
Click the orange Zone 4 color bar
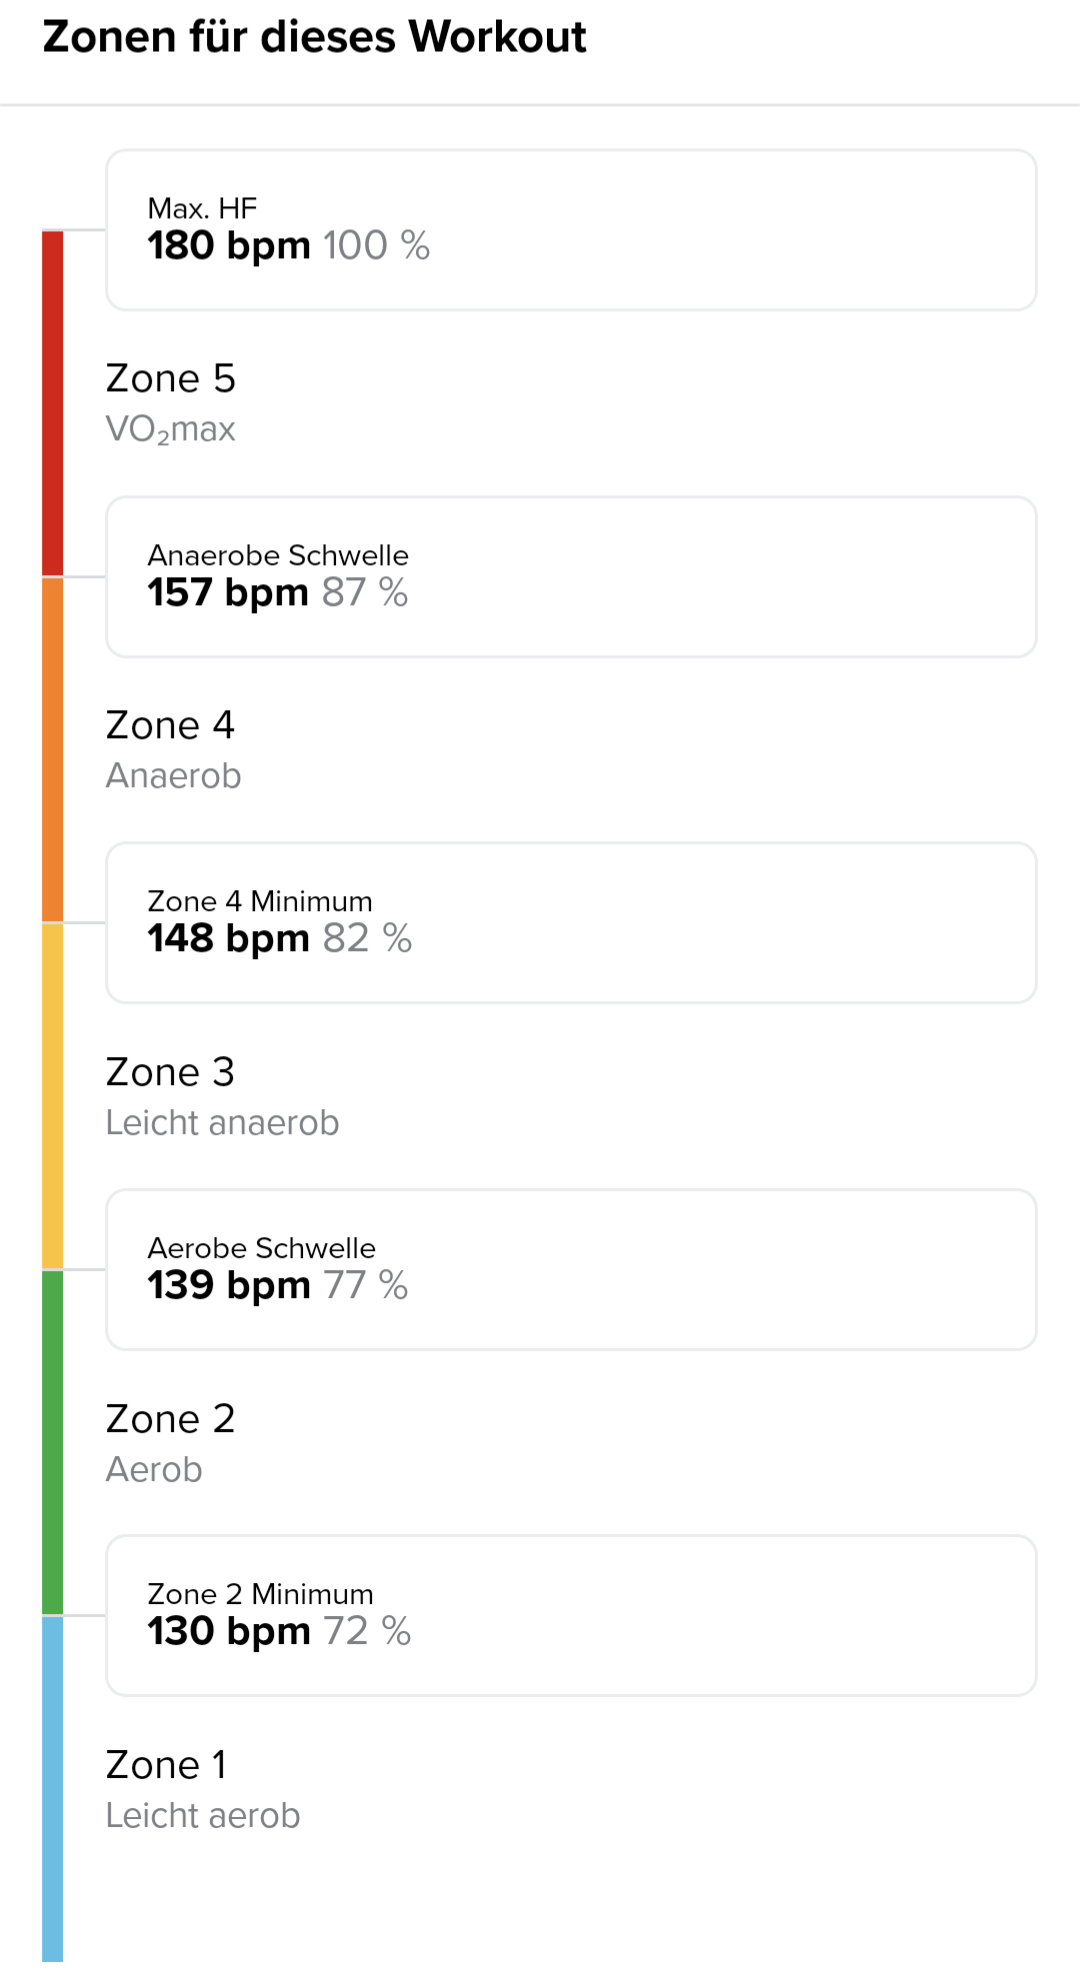[x=53, y=750]
